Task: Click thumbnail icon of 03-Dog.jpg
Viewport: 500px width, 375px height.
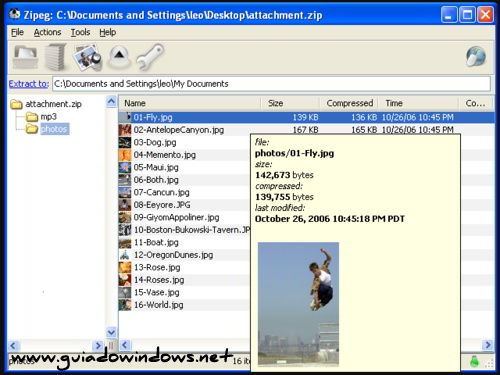Action: [125, 142]
